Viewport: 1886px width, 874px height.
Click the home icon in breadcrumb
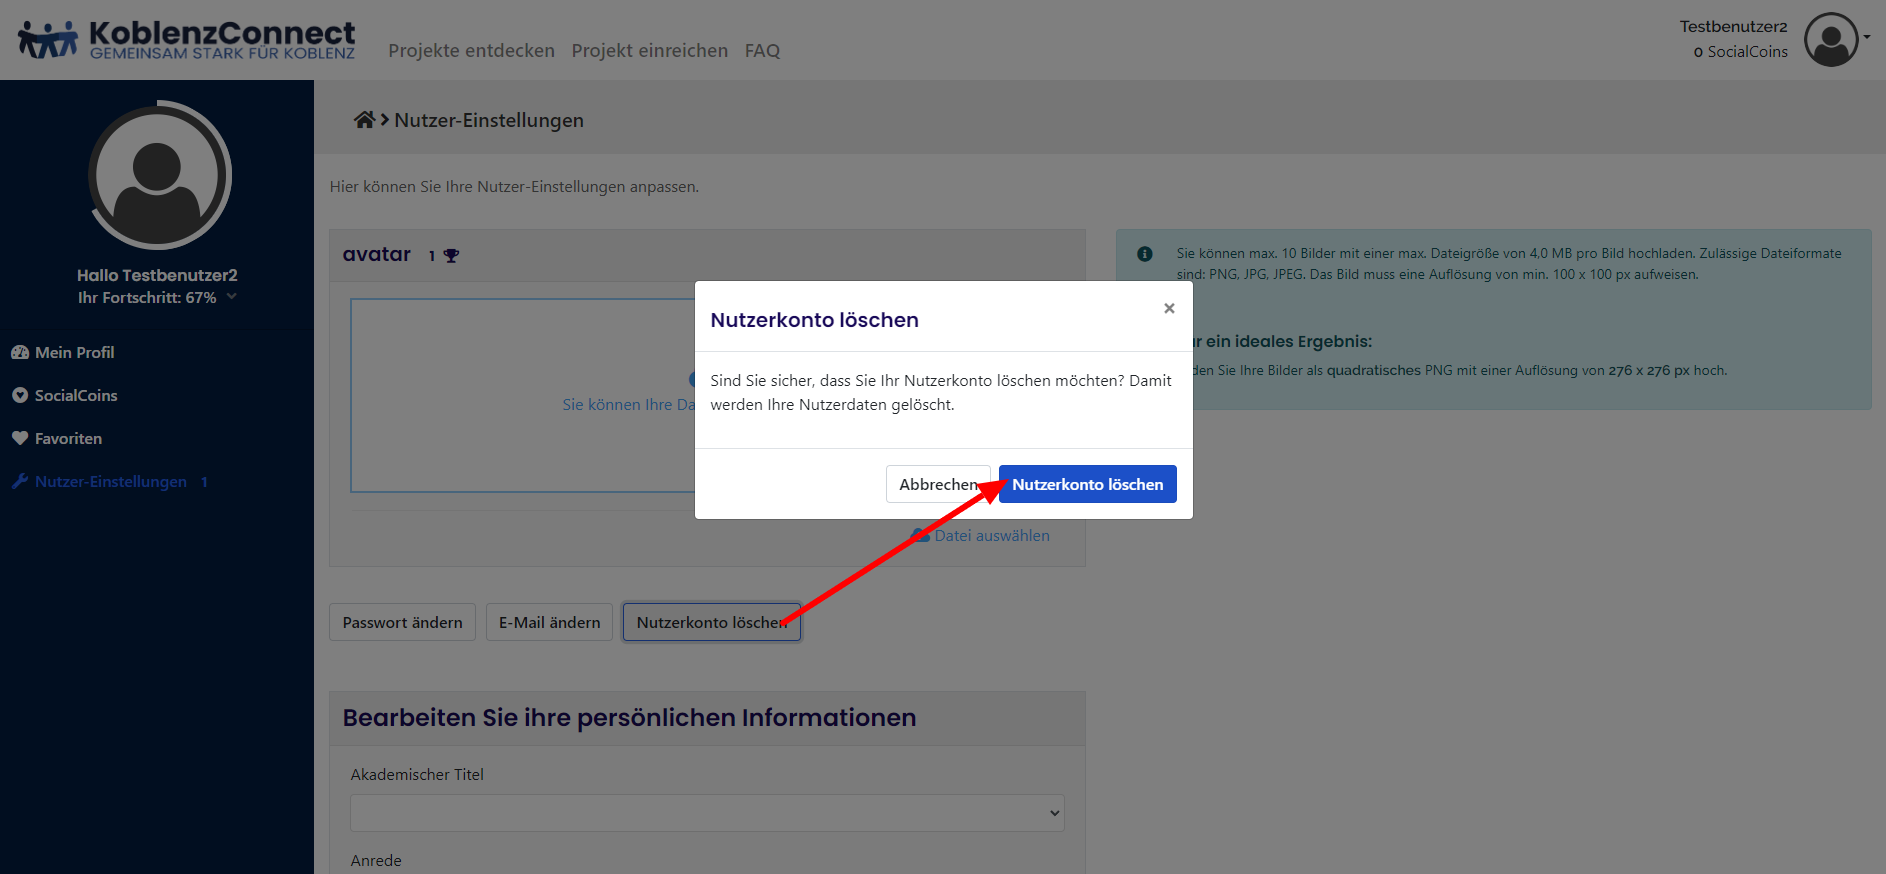pos(364,120)
